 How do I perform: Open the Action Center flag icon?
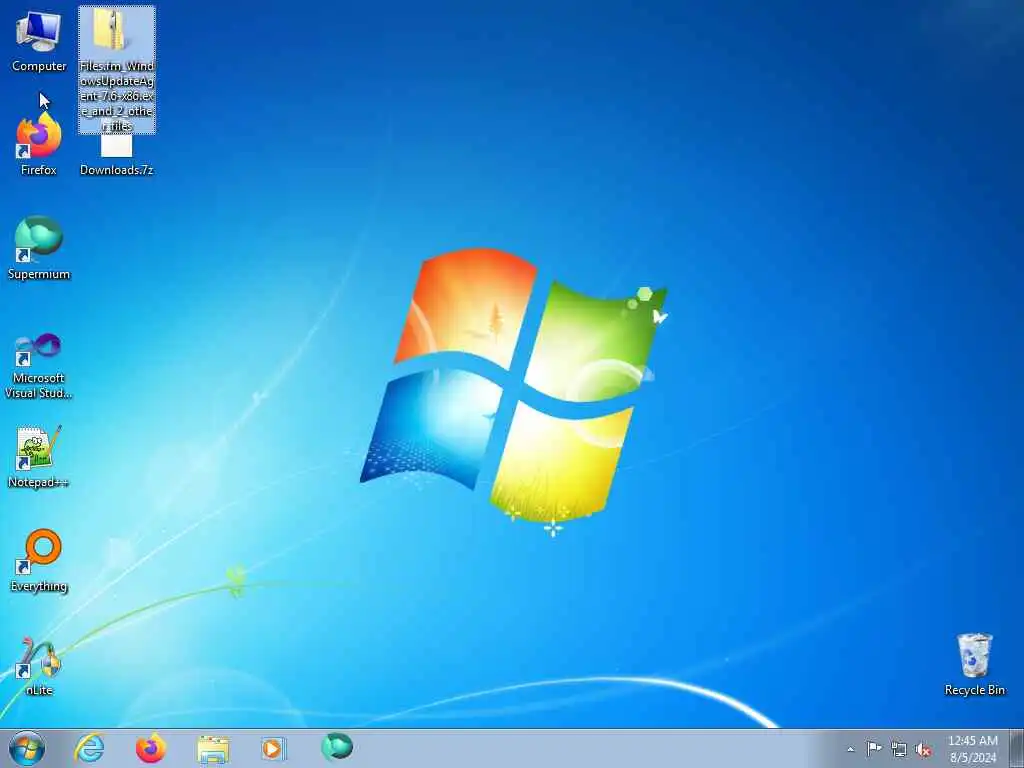tap(874, 748)
